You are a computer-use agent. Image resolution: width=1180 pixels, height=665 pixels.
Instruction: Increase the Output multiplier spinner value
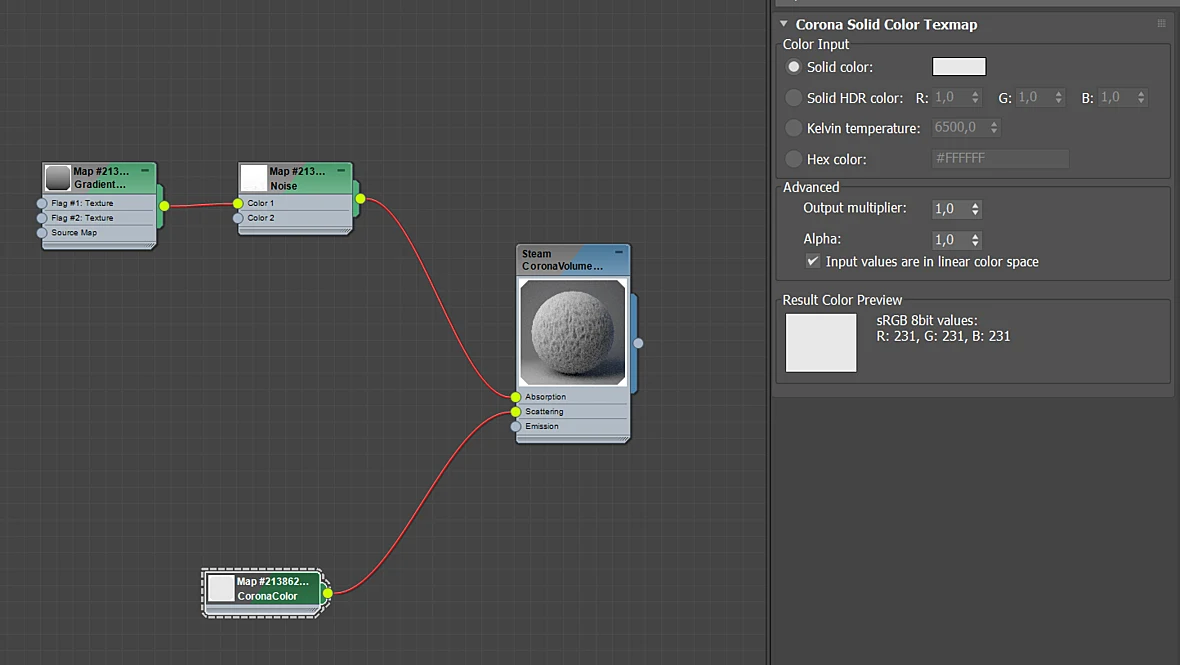click(x=975, y=205)
